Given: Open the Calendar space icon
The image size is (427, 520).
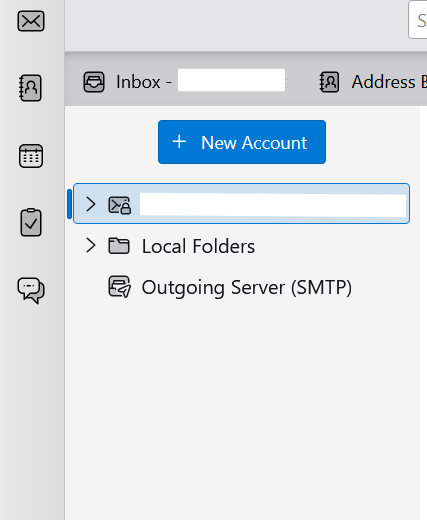Looking at the screenshot, I should point(31,156).
